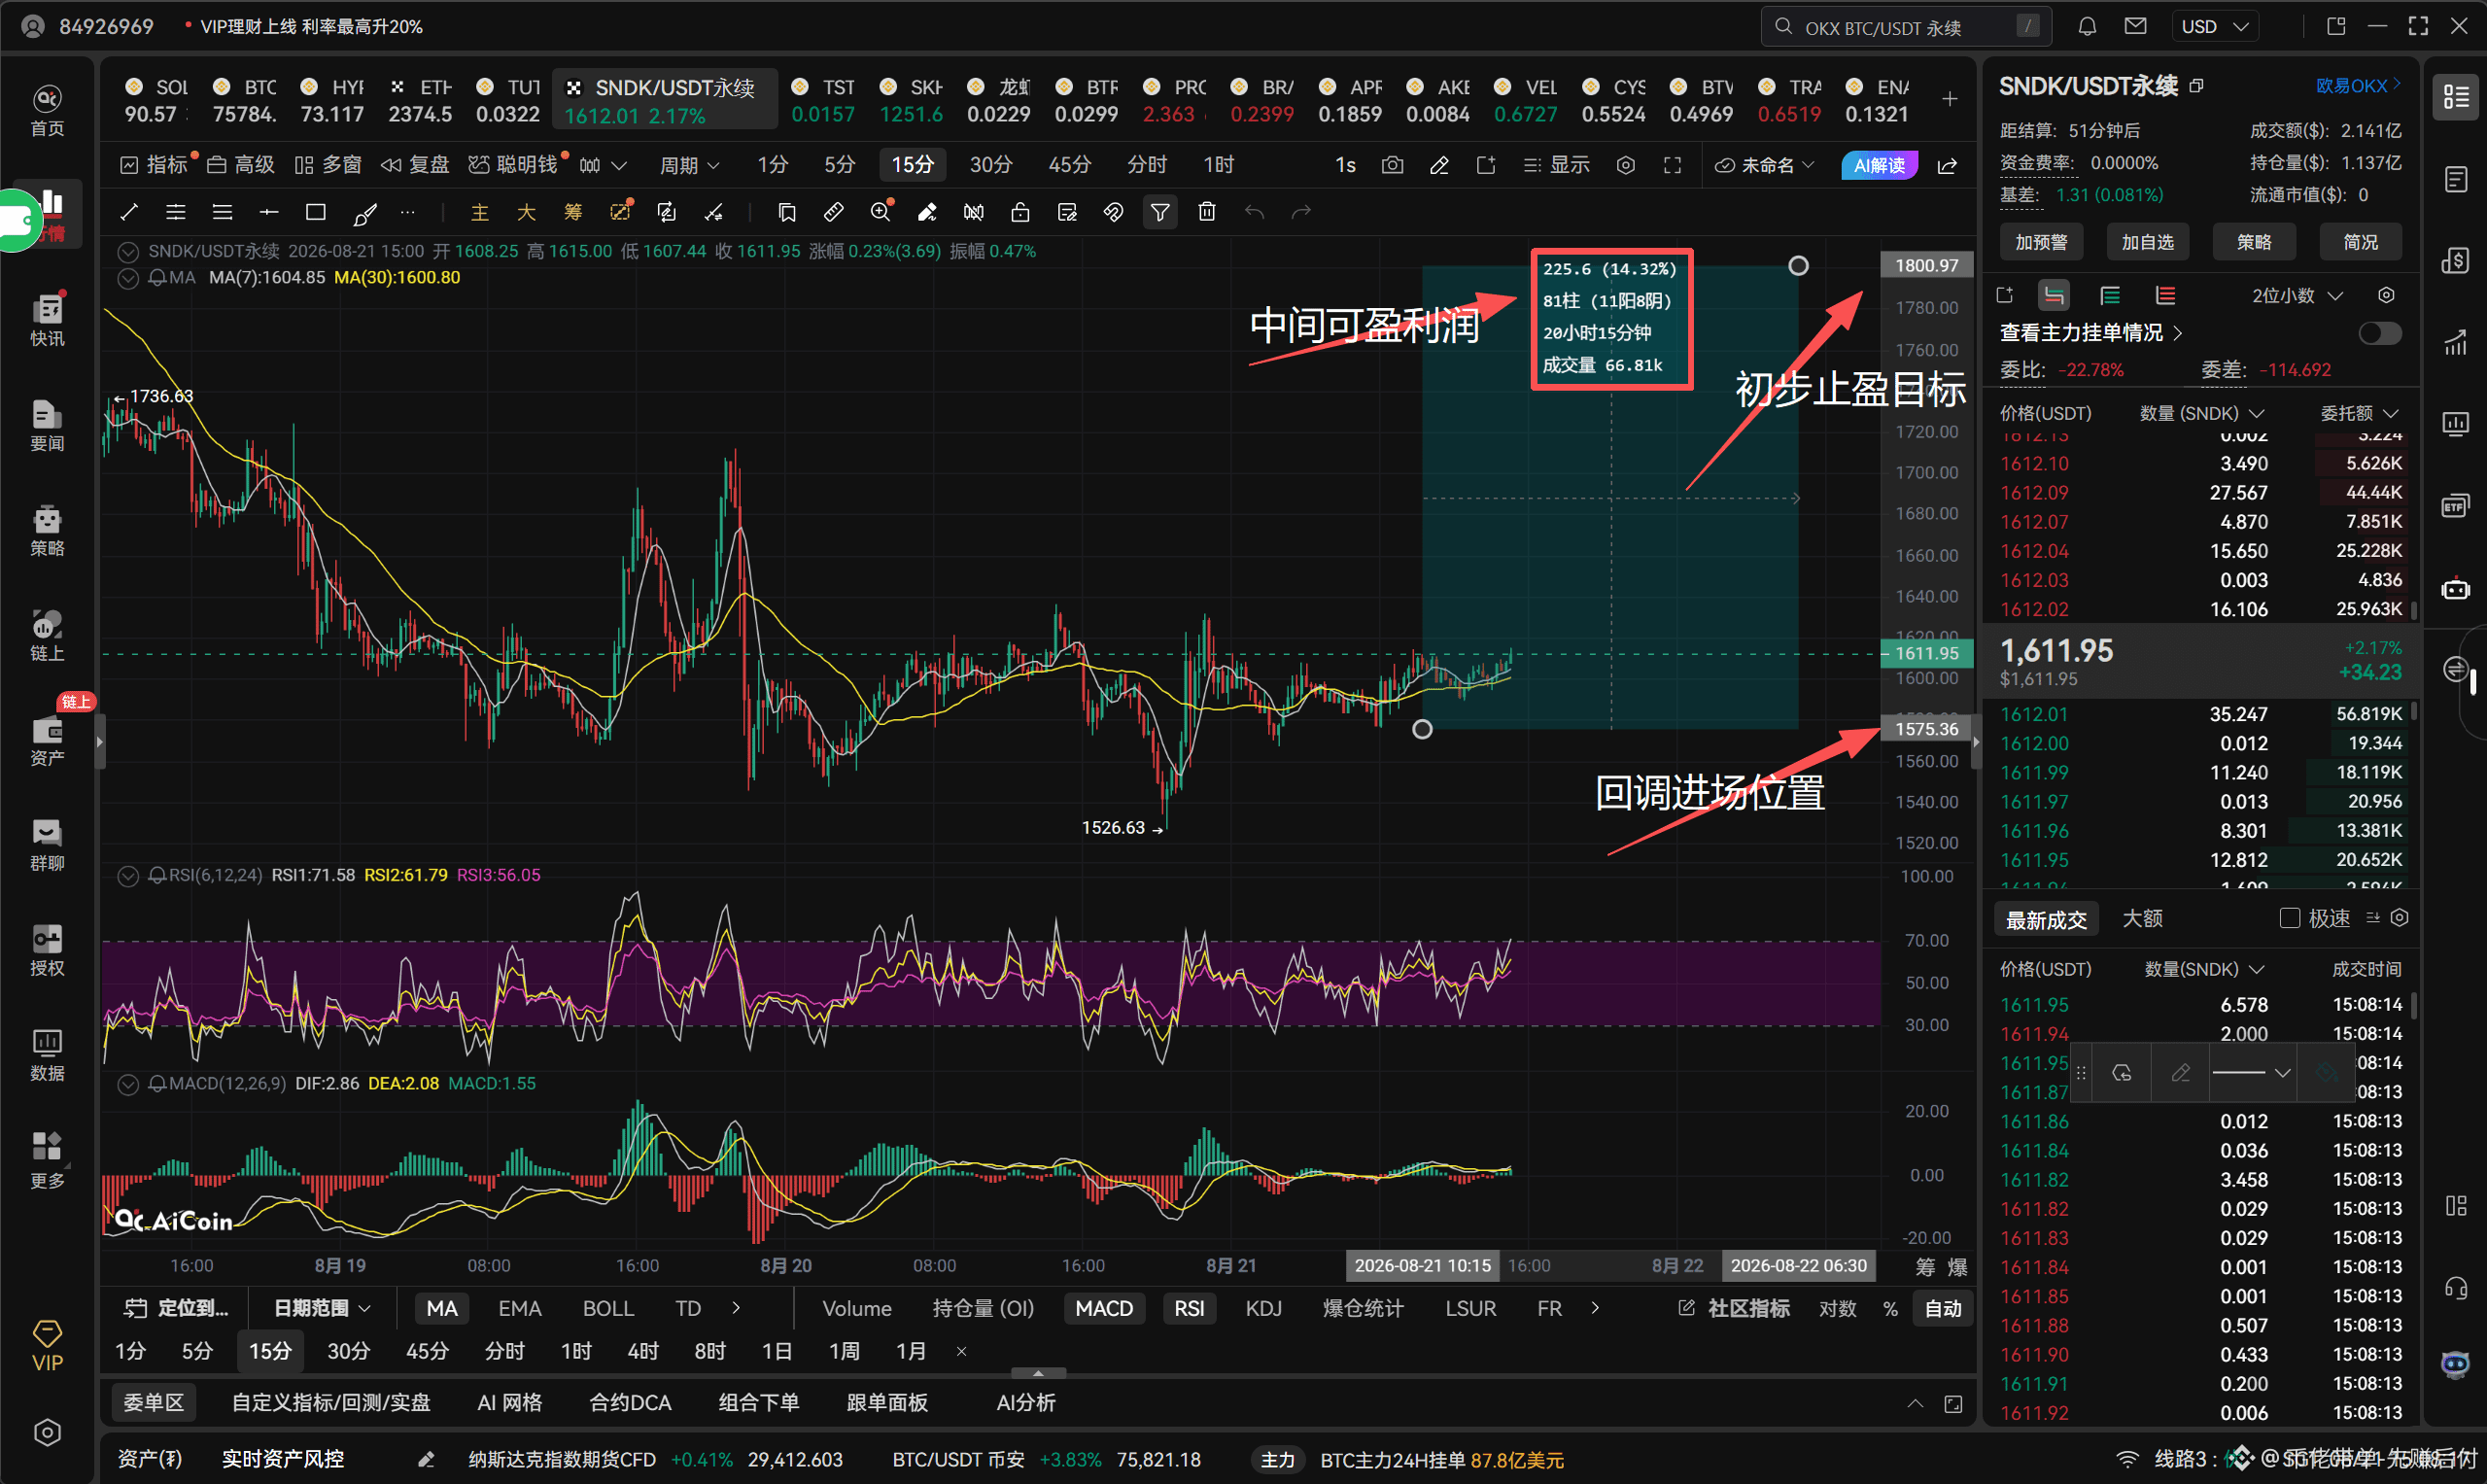
Task: Toggle 自动 auto scale
Action: pos(1943,1309)
